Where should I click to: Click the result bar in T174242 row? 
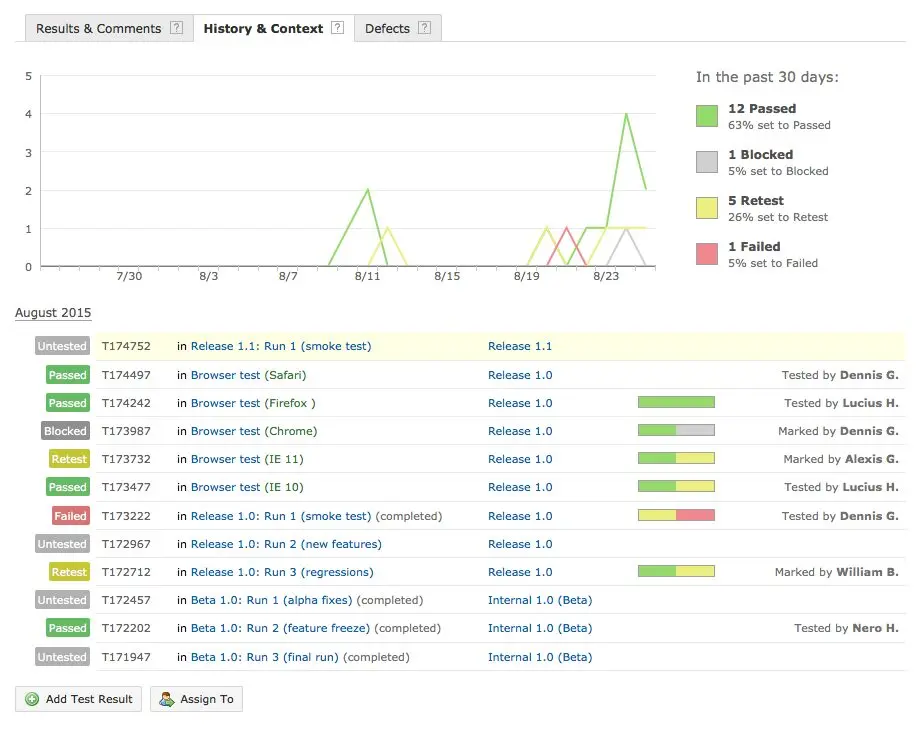pos(676,402)
